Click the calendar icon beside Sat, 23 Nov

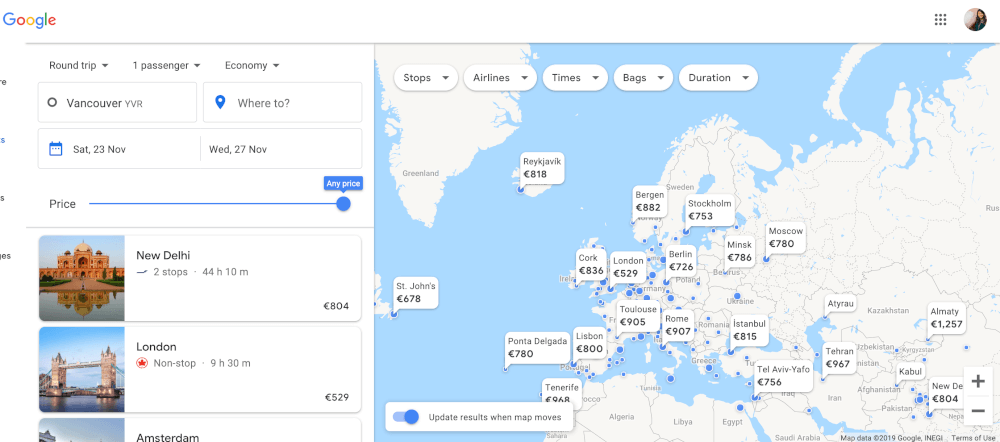55,149
